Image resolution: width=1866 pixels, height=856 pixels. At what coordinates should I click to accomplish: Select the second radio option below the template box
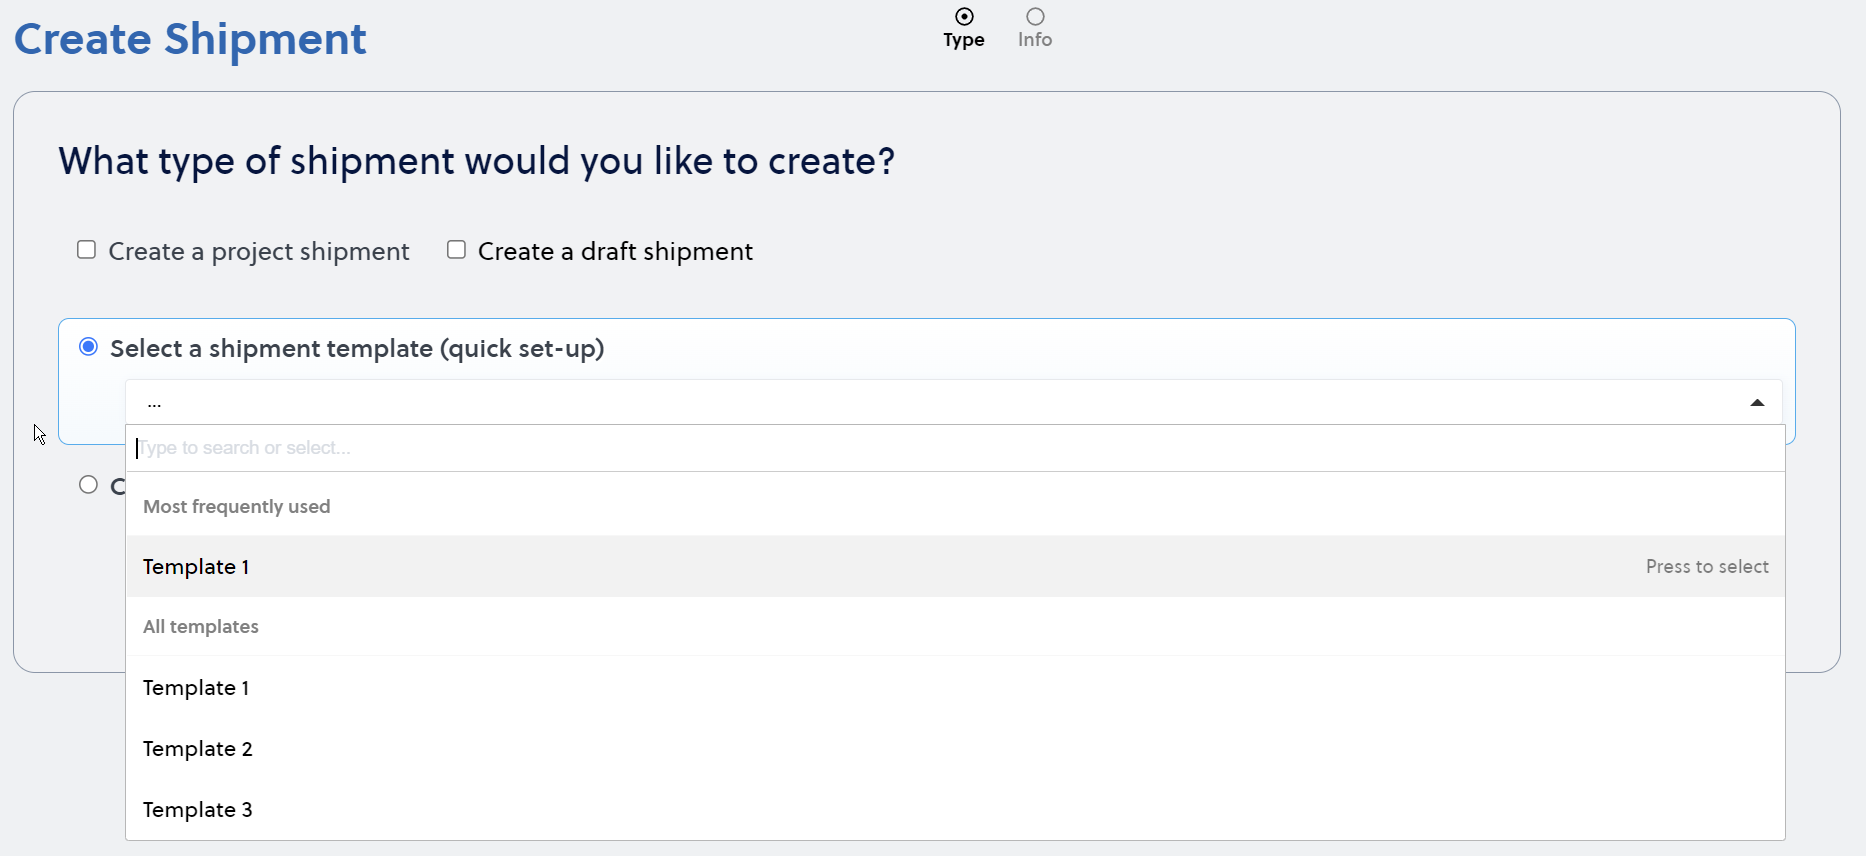(89, 485)
